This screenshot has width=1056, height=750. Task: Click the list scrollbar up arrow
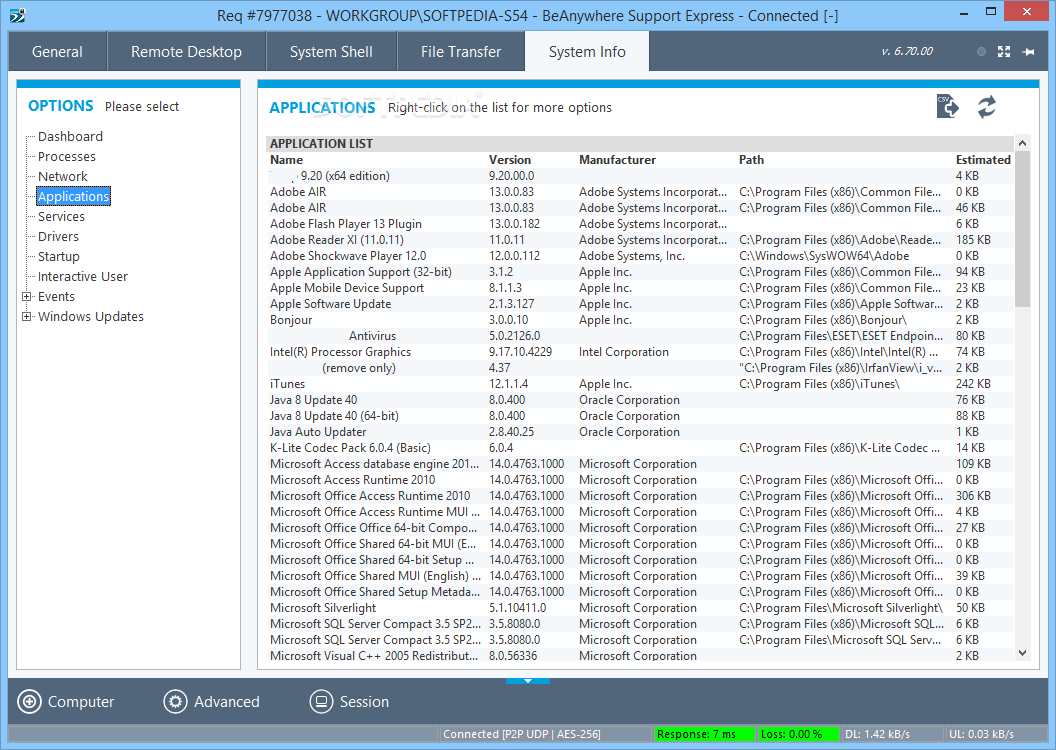[1022, 143]
